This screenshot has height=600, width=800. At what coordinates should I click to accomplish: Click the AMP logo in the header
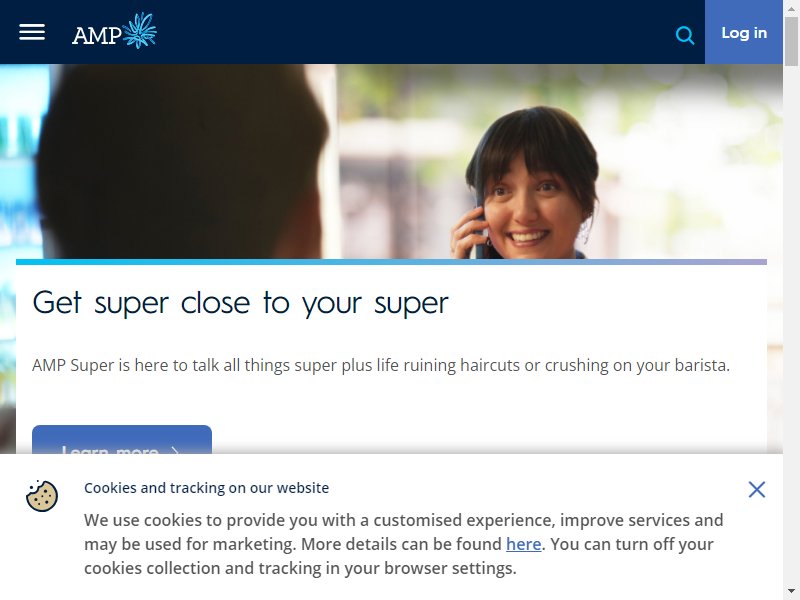point(114,31)
